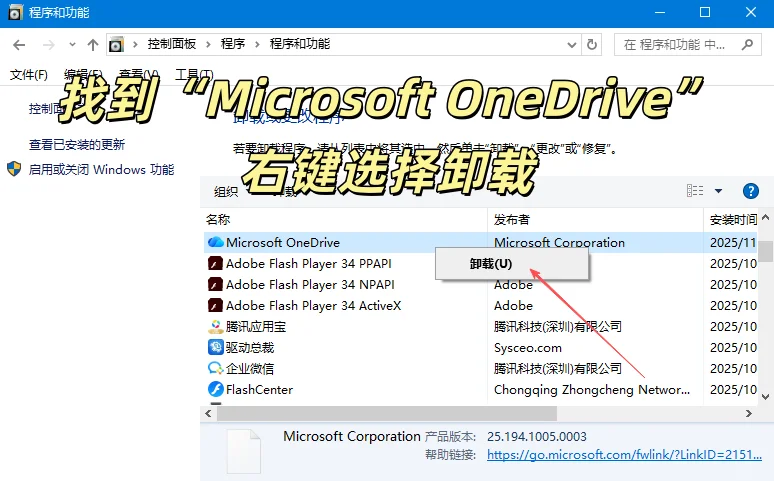Select Adobe Flash Player 34 PPAPI
Screen dimensions: 774x481
point(309,264)
